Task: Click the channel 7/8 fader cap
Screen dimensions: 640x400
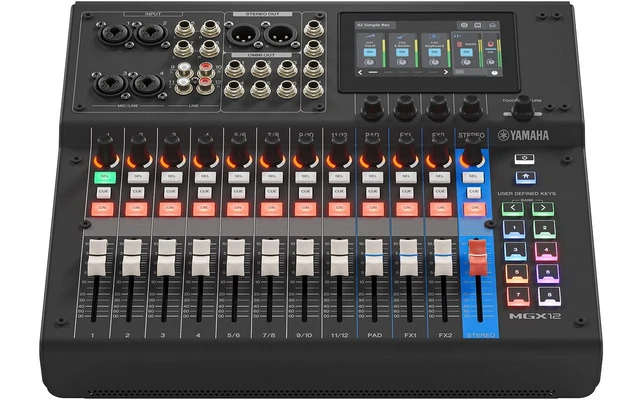Action: [x=270, y=258]
